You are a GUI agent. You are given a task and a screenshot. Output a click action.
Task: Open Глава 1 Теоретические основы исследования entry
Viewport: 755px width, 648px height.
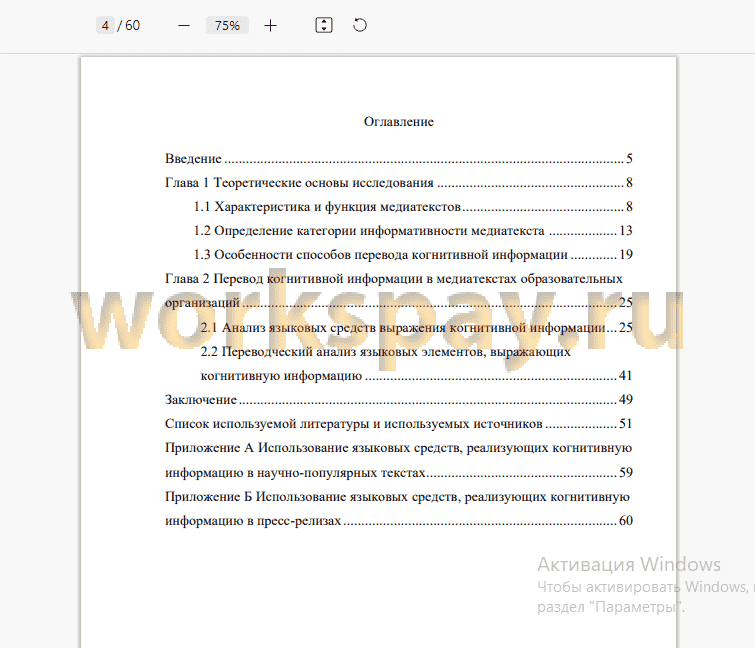click(399, 182)
